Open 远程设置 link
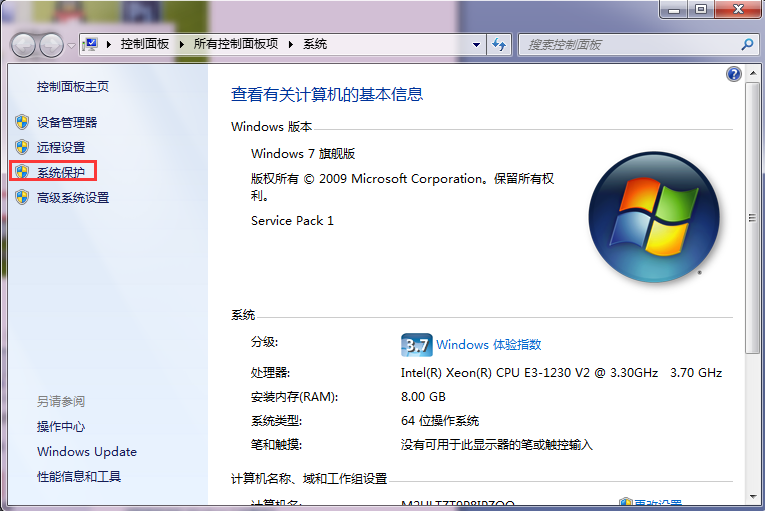The height and width of the screenshot is (511, 765). [61, 147]
